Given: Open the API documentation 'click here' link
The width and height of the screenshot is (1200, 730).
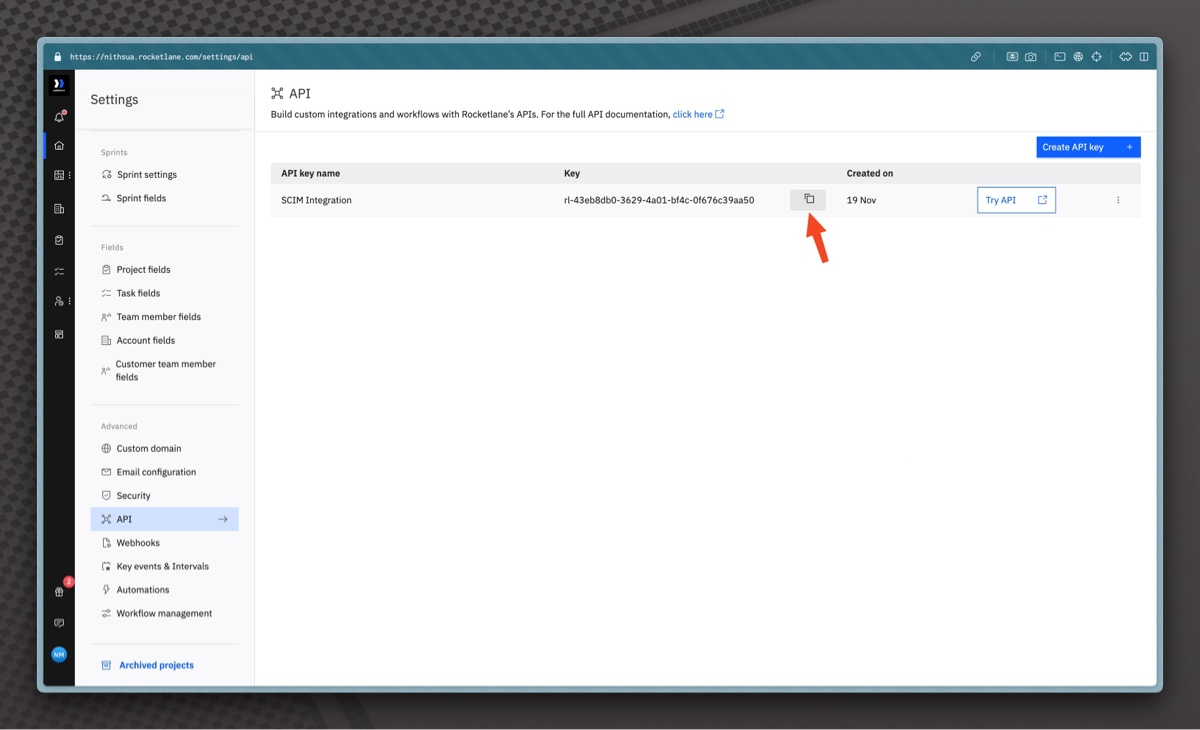Looking at the screenshot, I should 698,114.
